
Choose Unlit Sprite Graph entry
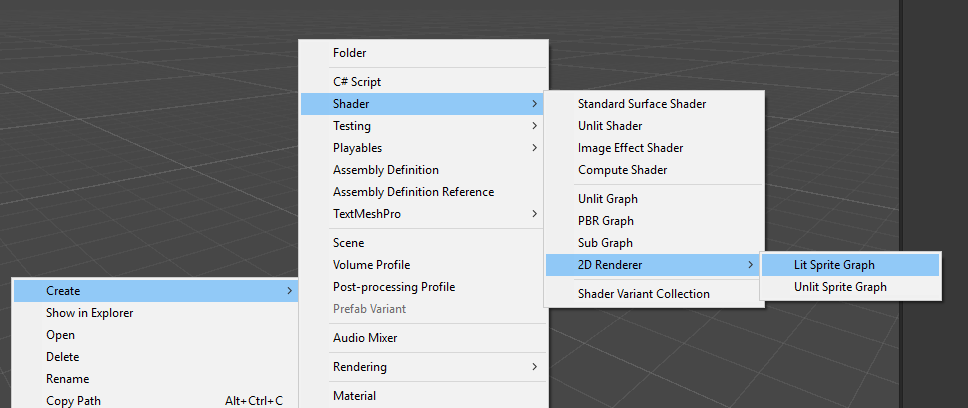tap(840, 287)
